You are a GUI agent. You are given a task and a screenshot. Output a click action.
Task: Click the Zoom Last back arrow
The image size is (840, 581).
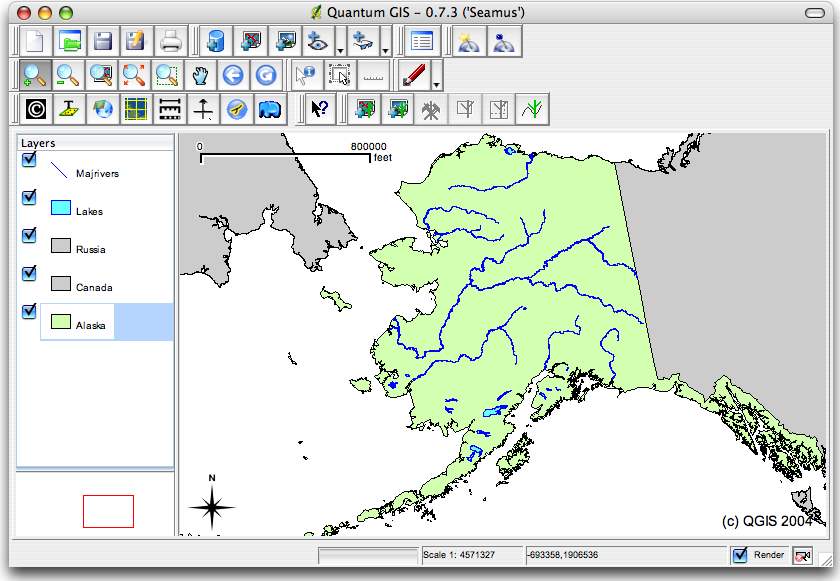click(x=233, y=75)
